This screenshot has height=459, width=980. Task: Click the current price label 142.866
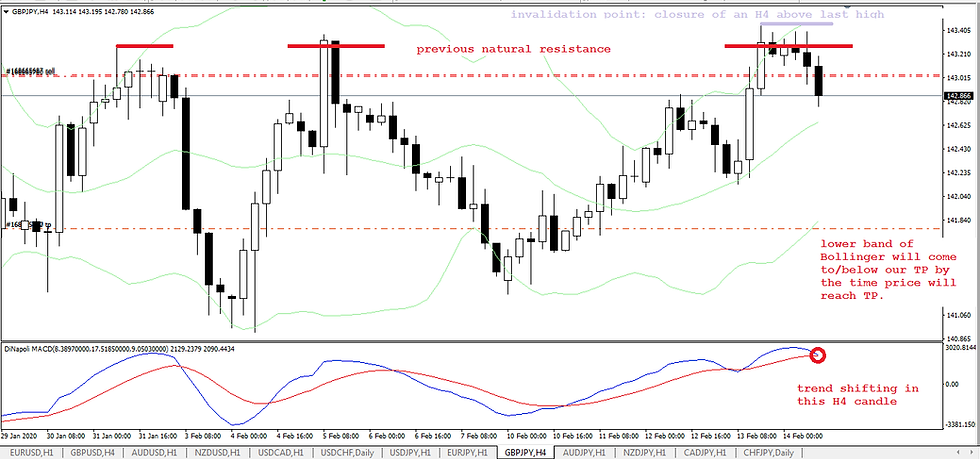[x=959, y=96]
